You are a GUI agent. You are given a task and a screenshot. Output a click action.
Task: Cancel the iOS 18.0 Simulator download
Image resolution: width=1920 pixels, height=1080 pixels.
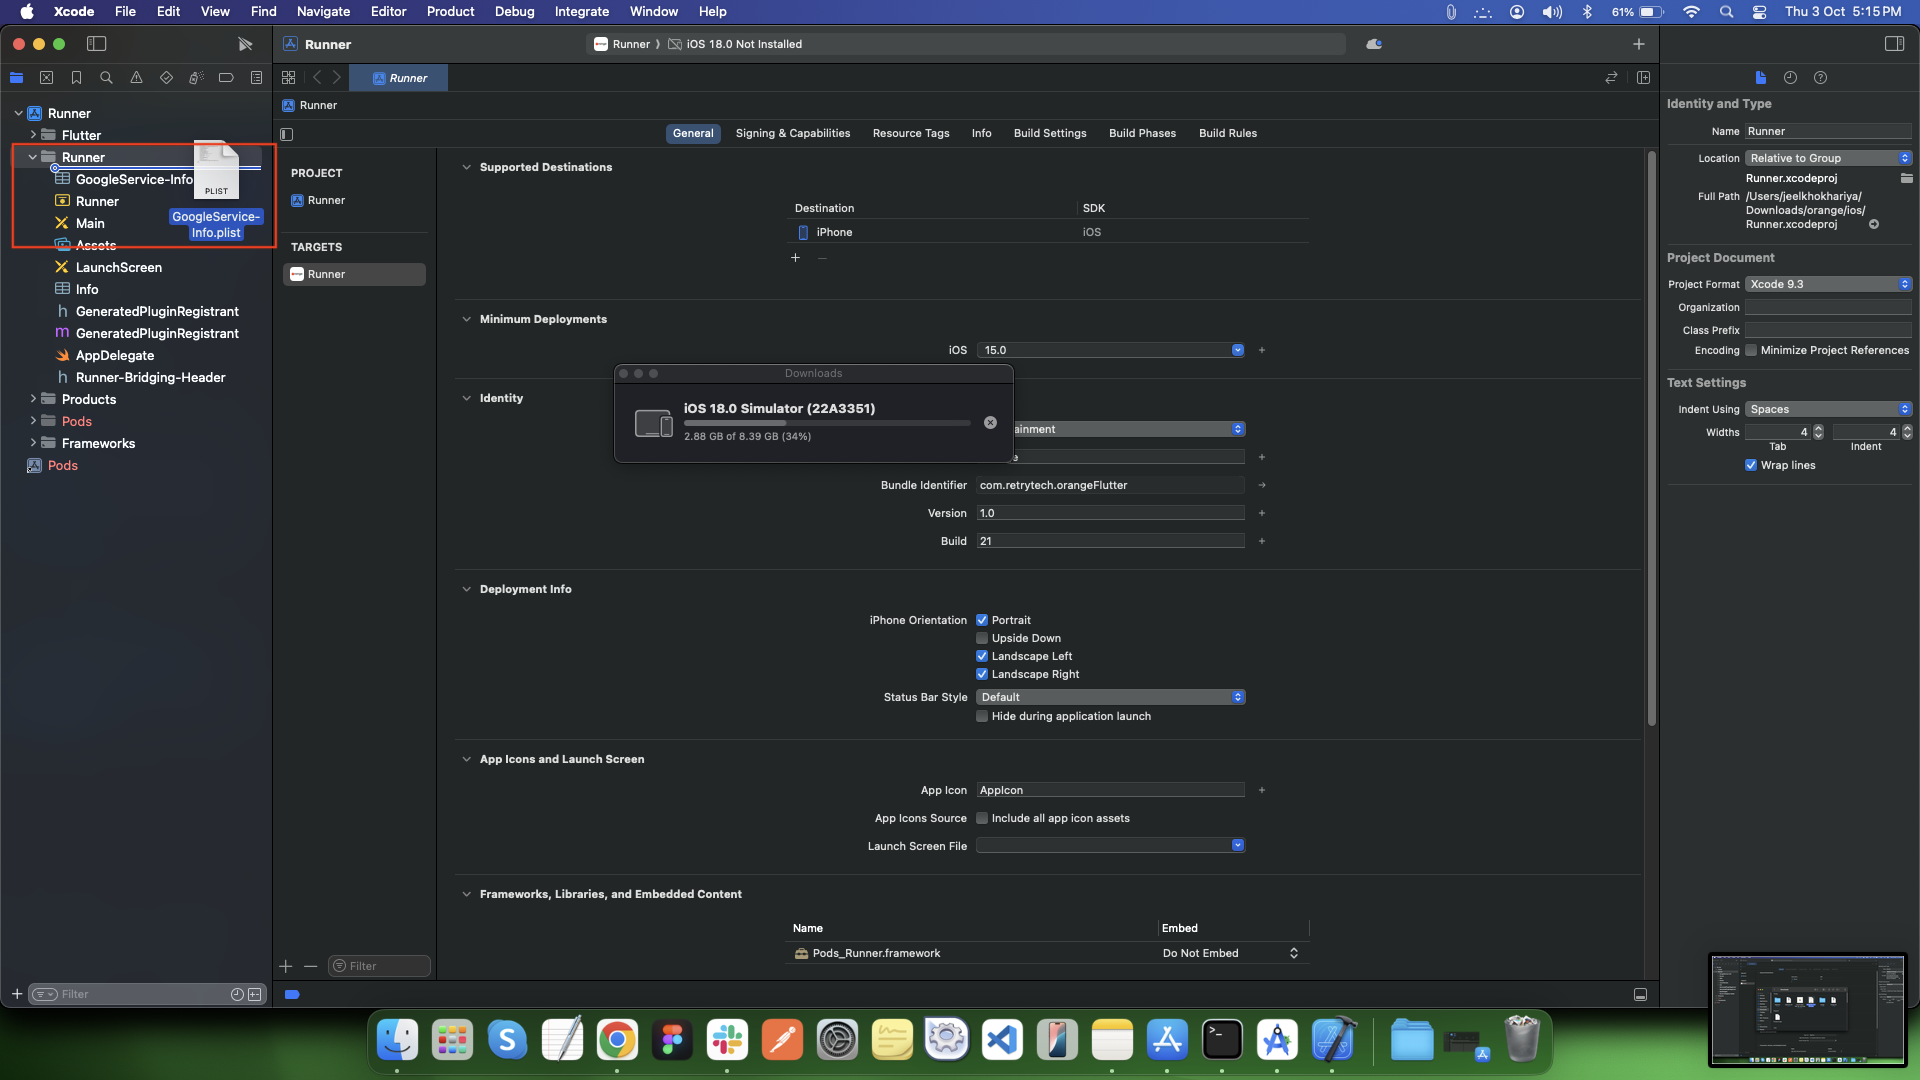click(990, 423)
